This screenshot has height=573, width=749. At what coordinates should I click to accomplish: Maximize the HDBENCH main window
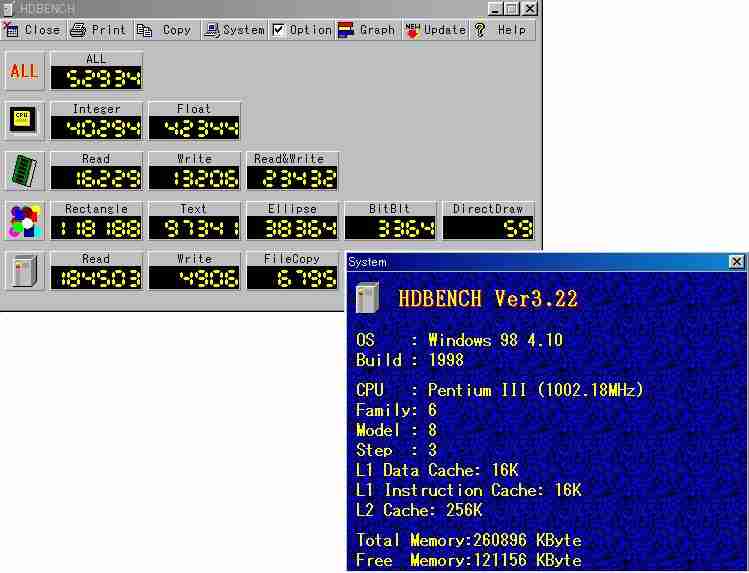511,9
